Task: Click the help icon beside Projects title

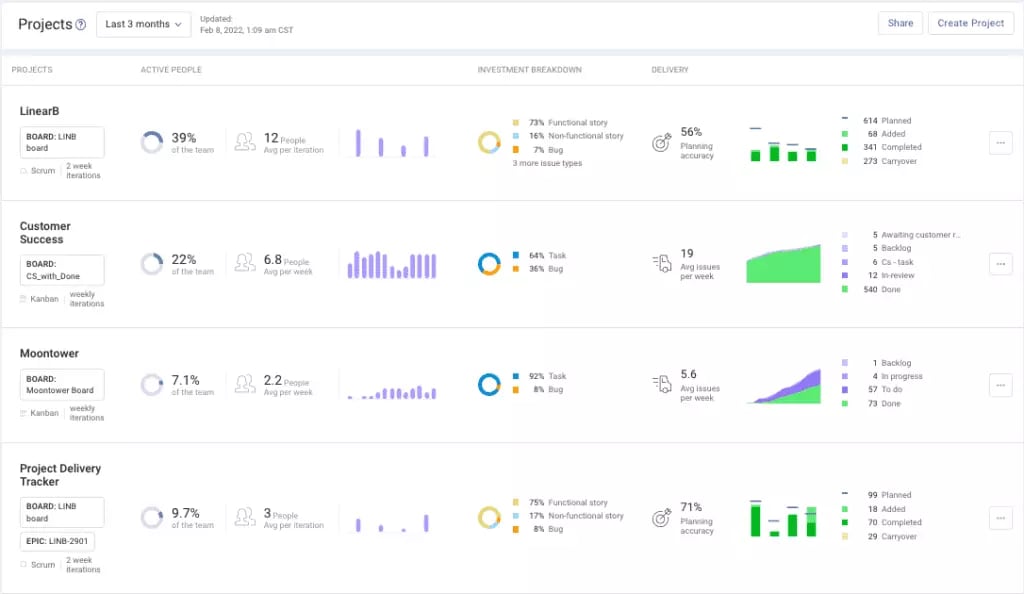Action: tap(80, 25)
